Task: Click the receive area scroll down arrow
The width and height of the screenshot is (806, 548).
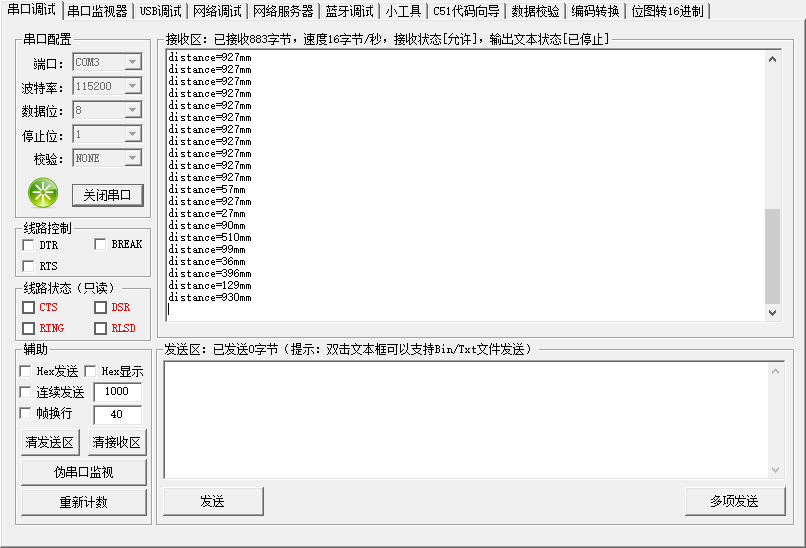Action: [772, 313]
